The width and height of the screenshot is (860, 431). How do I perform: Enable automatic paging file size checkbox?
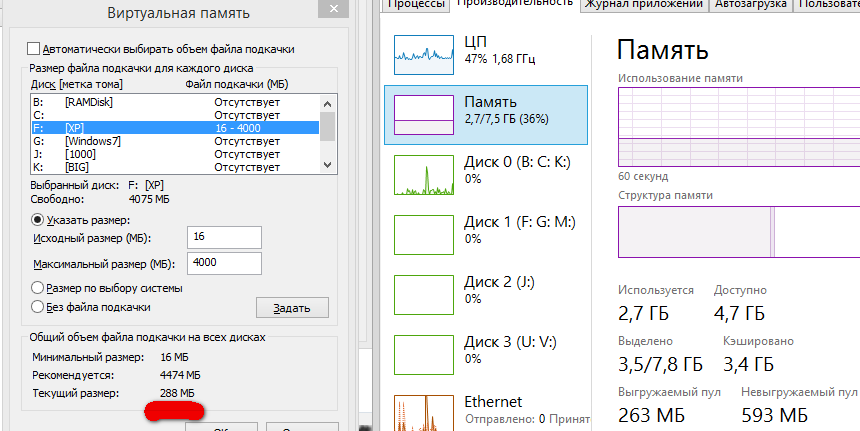(x=35, y=49)
